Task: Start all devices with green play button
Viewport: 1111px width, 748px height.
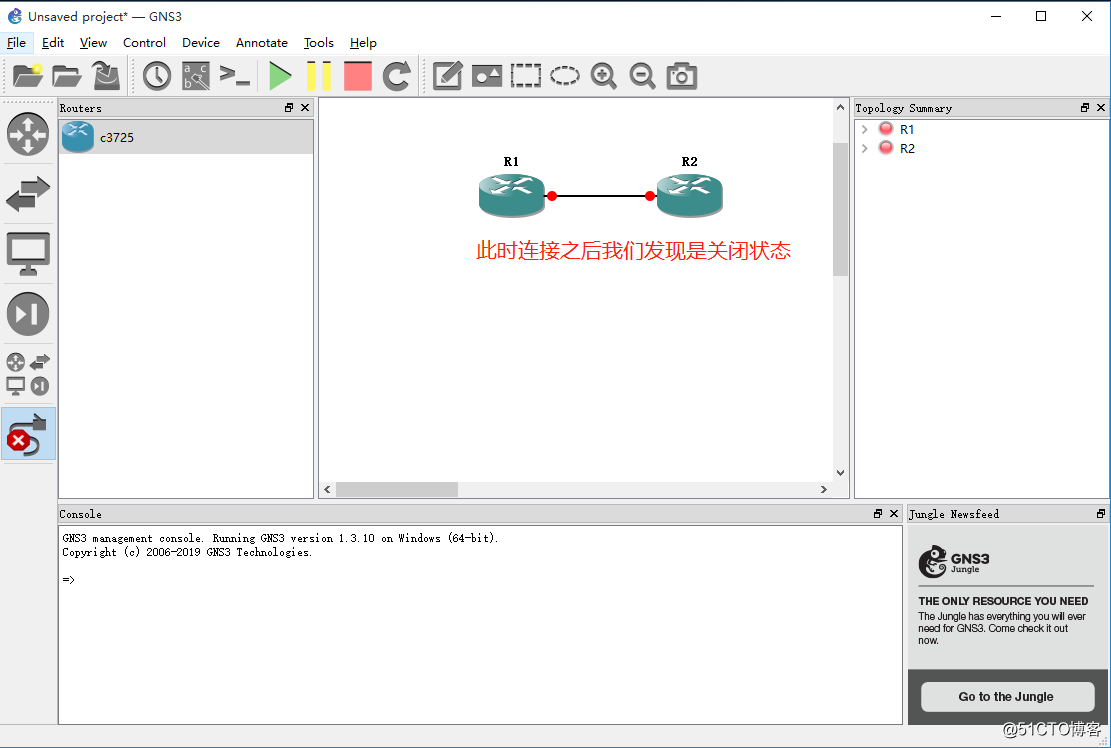Action: (280, 76)
